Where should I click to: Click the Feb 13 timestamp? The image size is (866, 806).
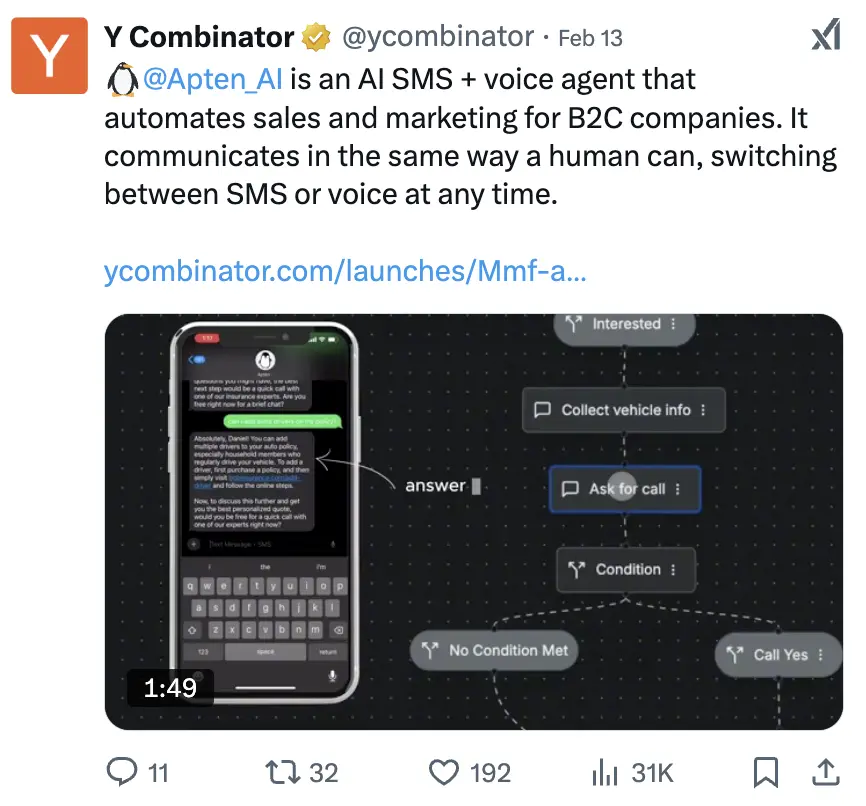590,38
